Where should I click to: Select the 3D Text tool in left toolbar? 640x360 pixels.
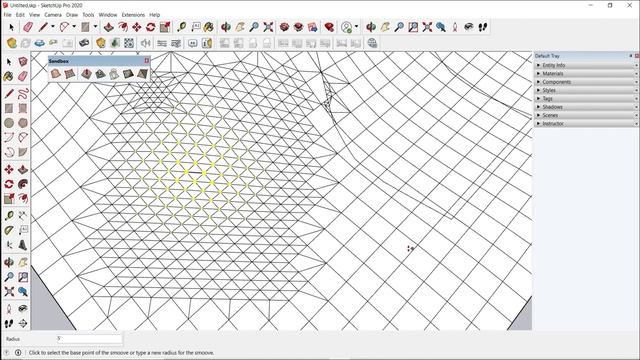click(x=23, y=245)
